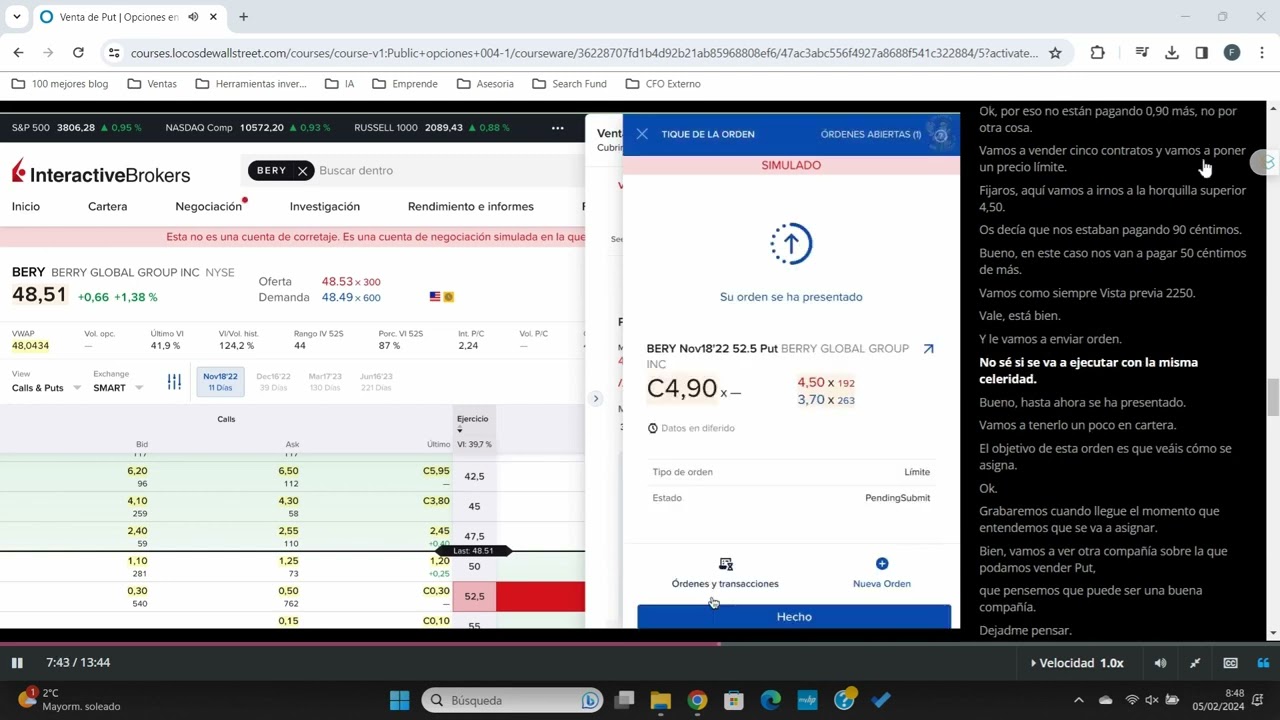
Task: Open the Cartera menu
Action: pyautogui.click(x=107, y=207)
